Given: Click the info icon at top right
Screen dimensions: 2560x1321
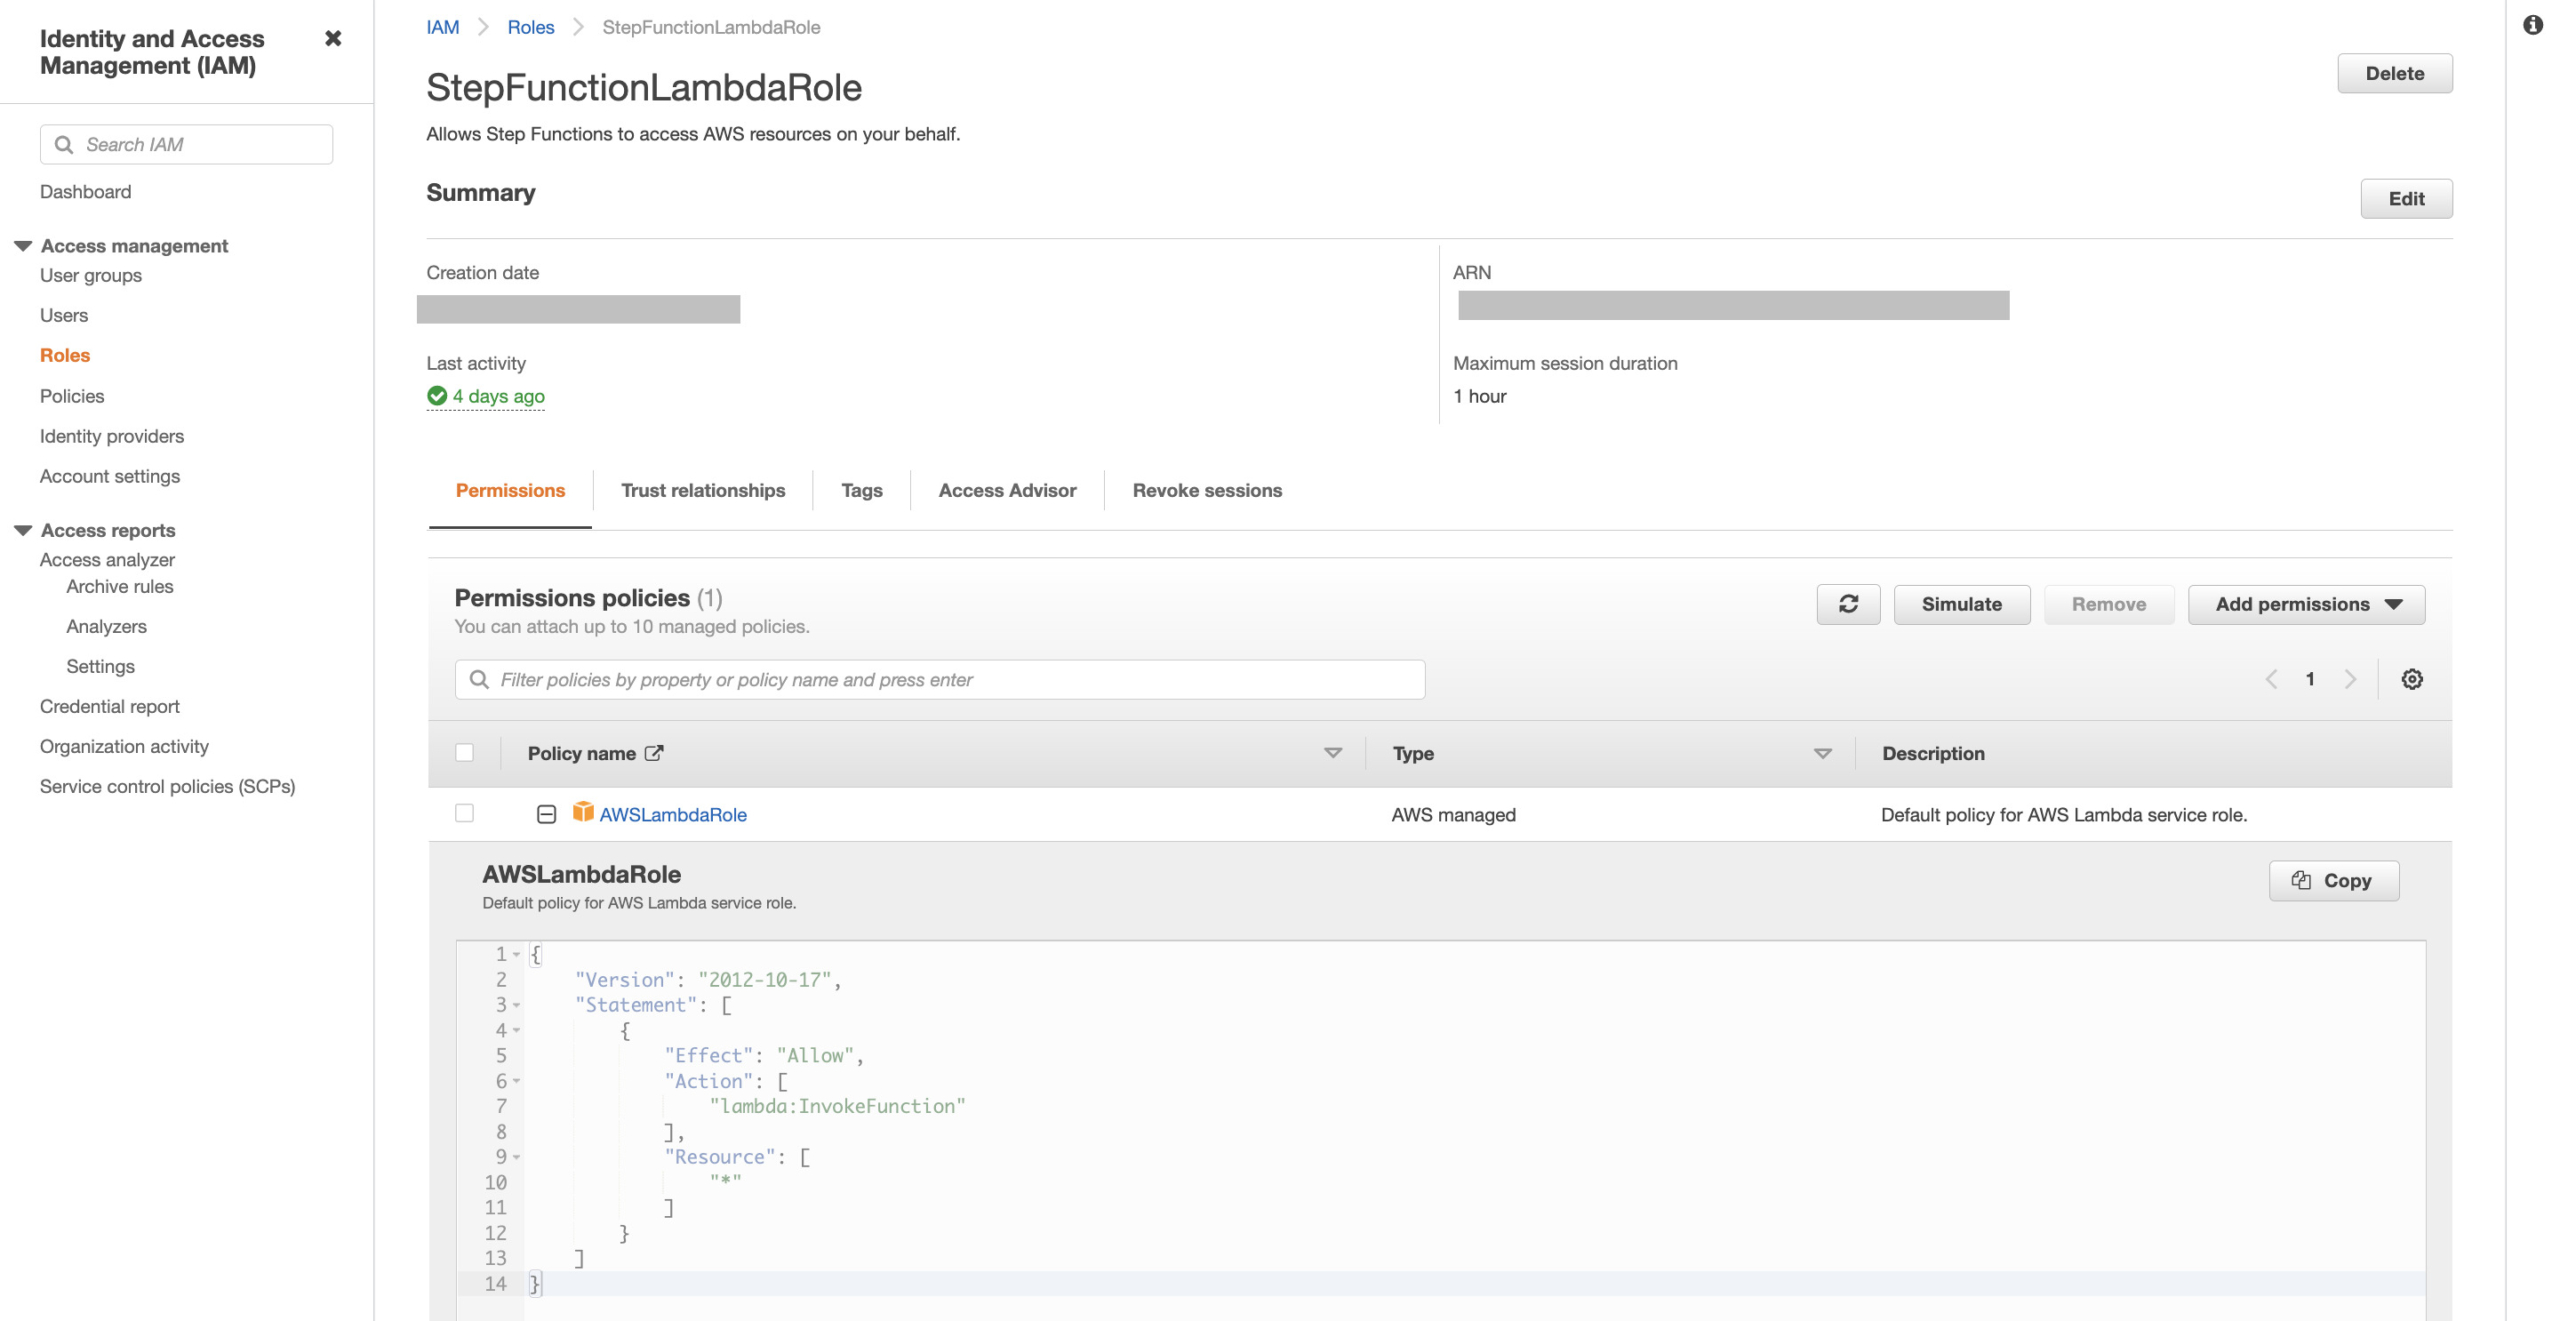Looking at the screenshot, I should point(2532,25).
